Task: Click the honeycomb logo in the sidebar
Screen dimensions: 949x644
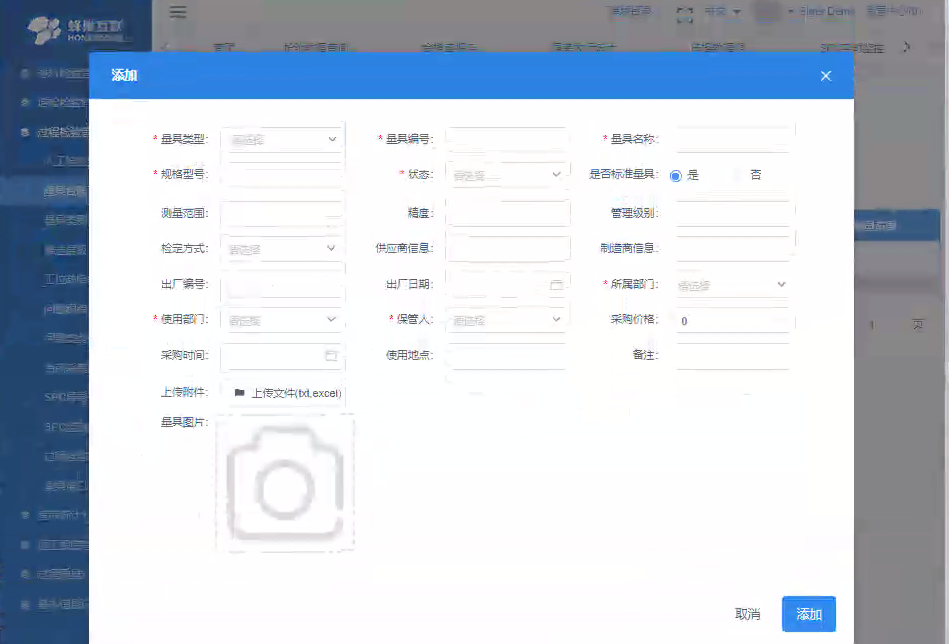Action: coord(43,30)
